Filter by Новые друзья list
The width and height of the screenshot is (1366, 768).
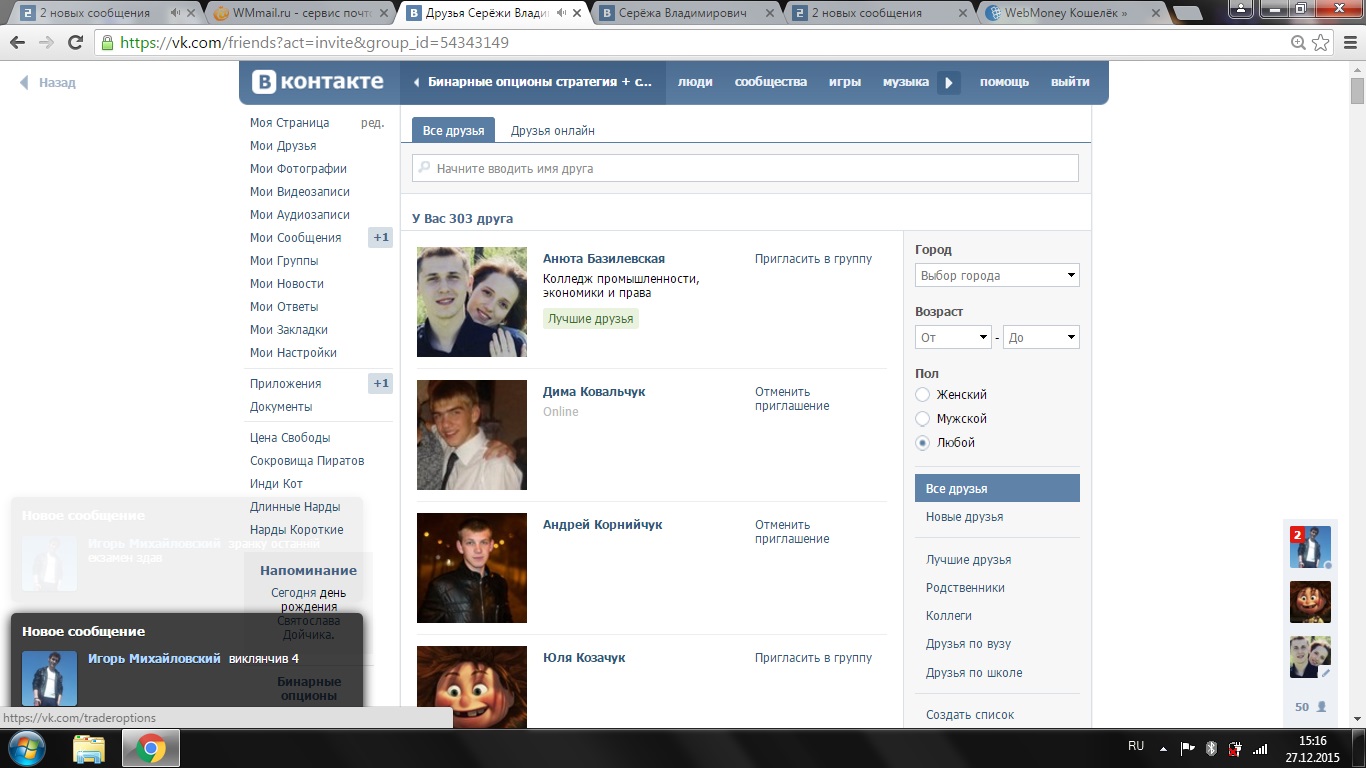pos(964,517)
